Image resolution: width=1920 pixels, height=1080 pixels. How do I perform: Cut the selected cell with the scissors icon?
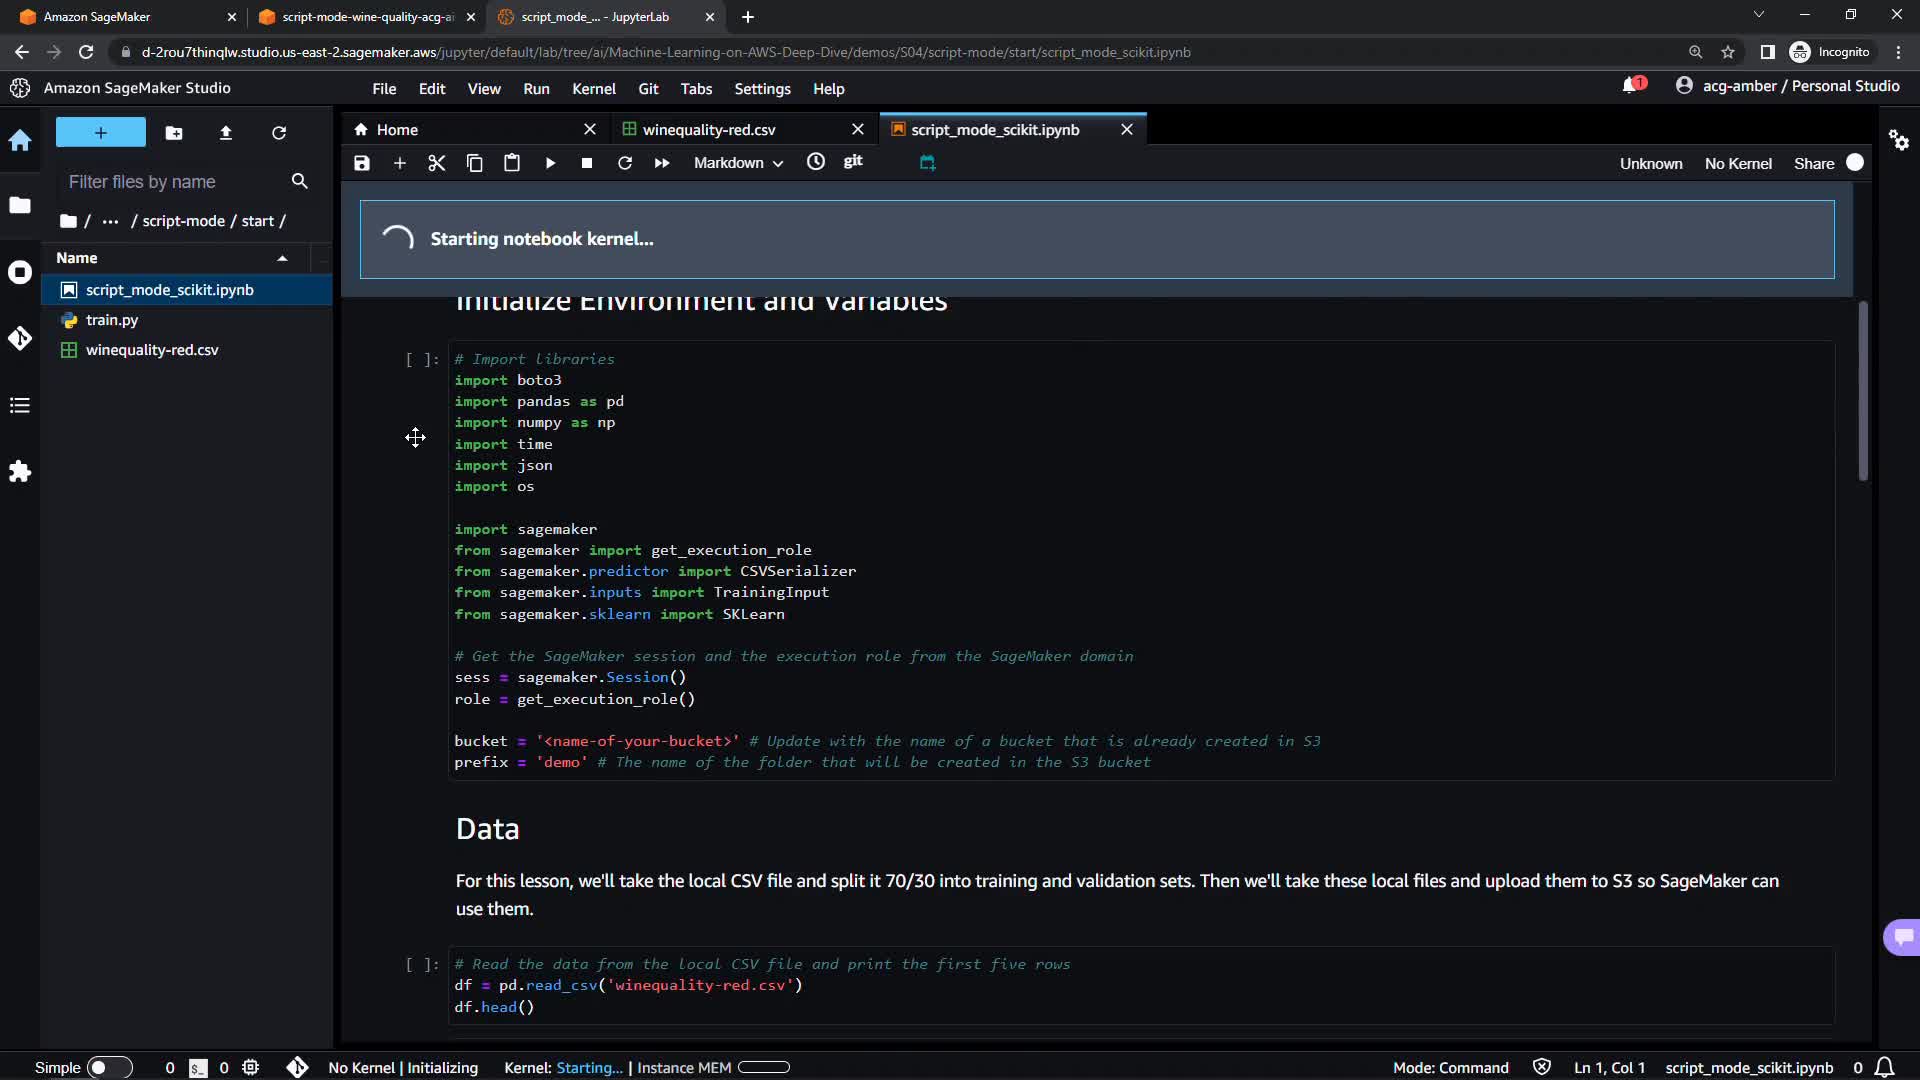point(437,163)
